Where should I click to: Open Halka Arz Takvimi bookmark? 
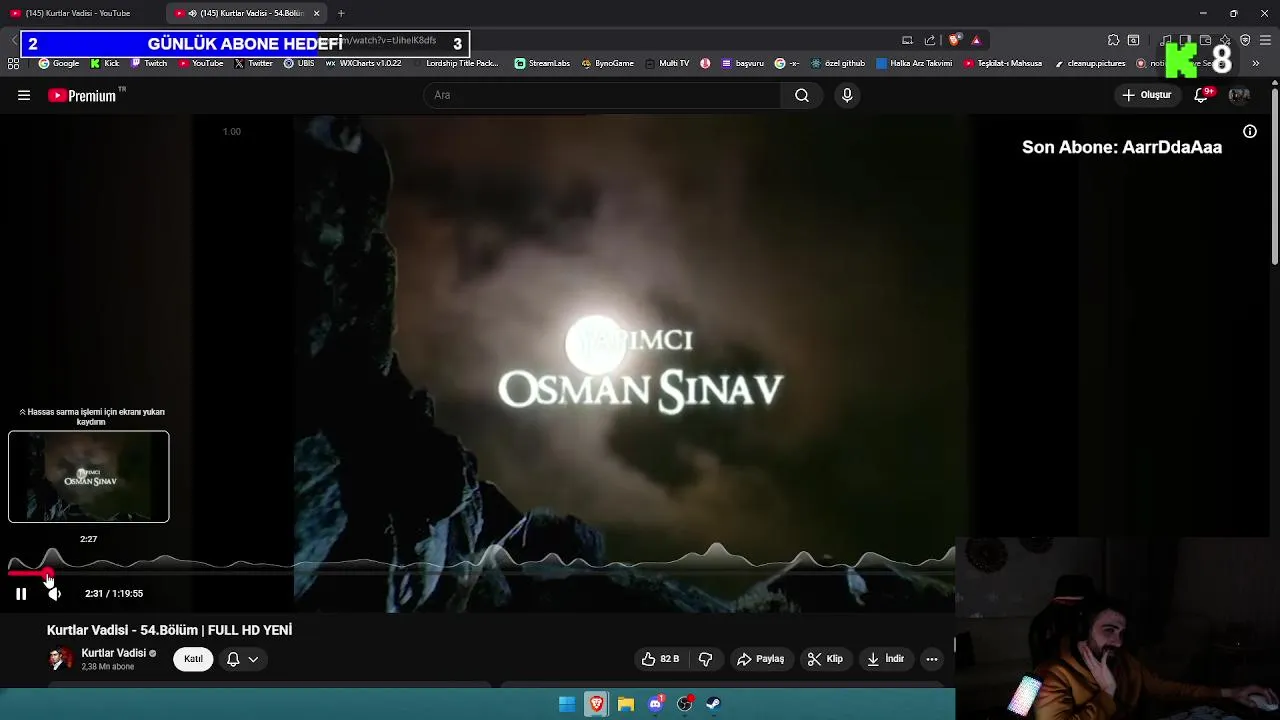[x=914, y=63]
